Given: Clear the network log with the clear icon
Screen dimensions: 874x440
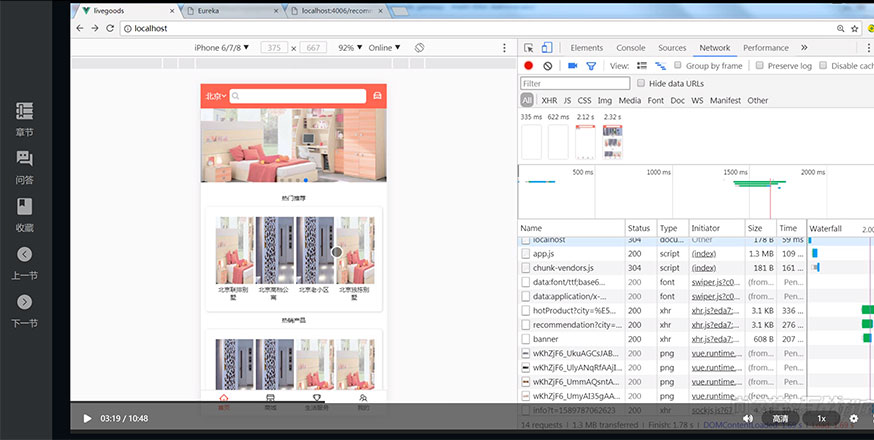Looking at the screenshot, I should (x=547, y=66).
